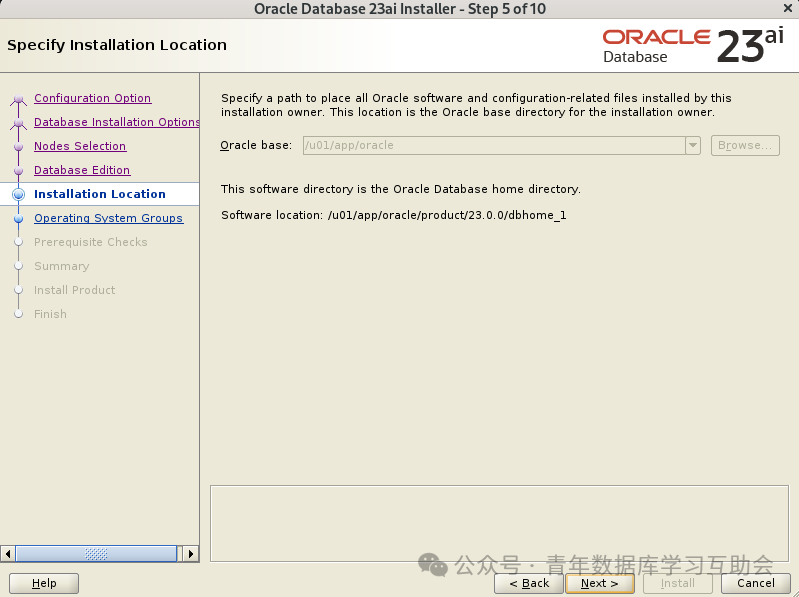799x597 pixels.
Task: Open Help for the installer
Action: pos(44,583)
